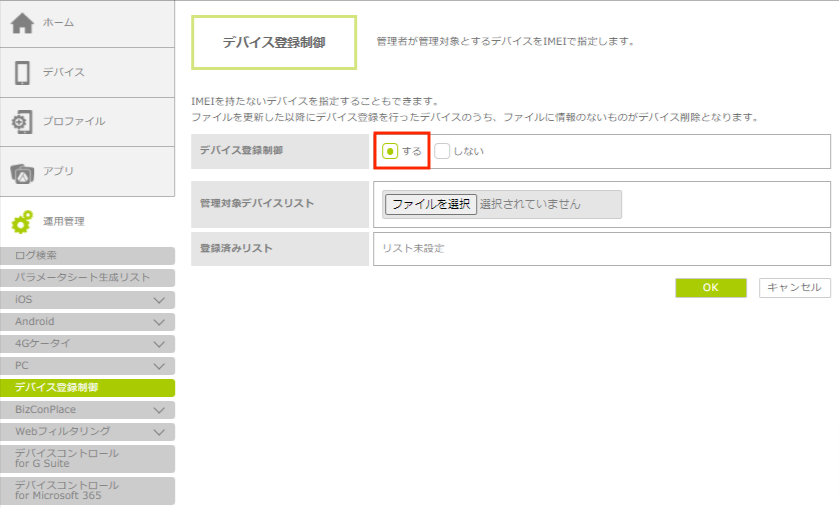Expand the BizConPlace submenu chevron

(x=159, y=410)
